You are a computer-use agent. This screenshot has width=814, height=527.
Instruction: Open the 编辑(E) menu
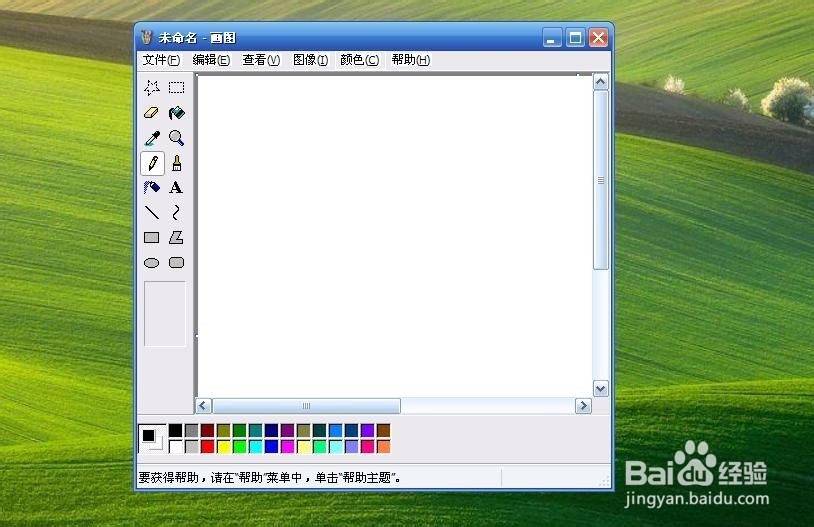tap(211, 60)
